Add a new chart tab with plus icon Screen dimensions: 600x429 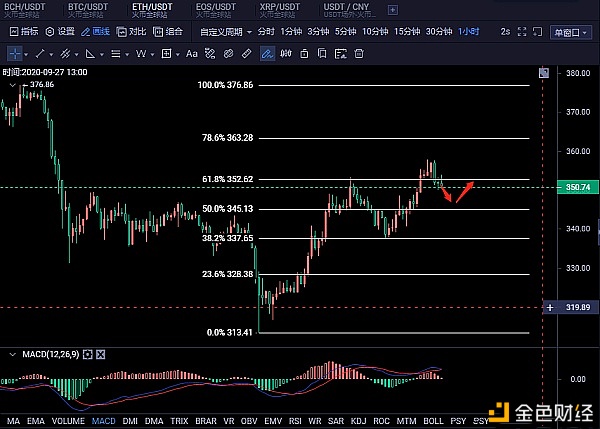393,10
